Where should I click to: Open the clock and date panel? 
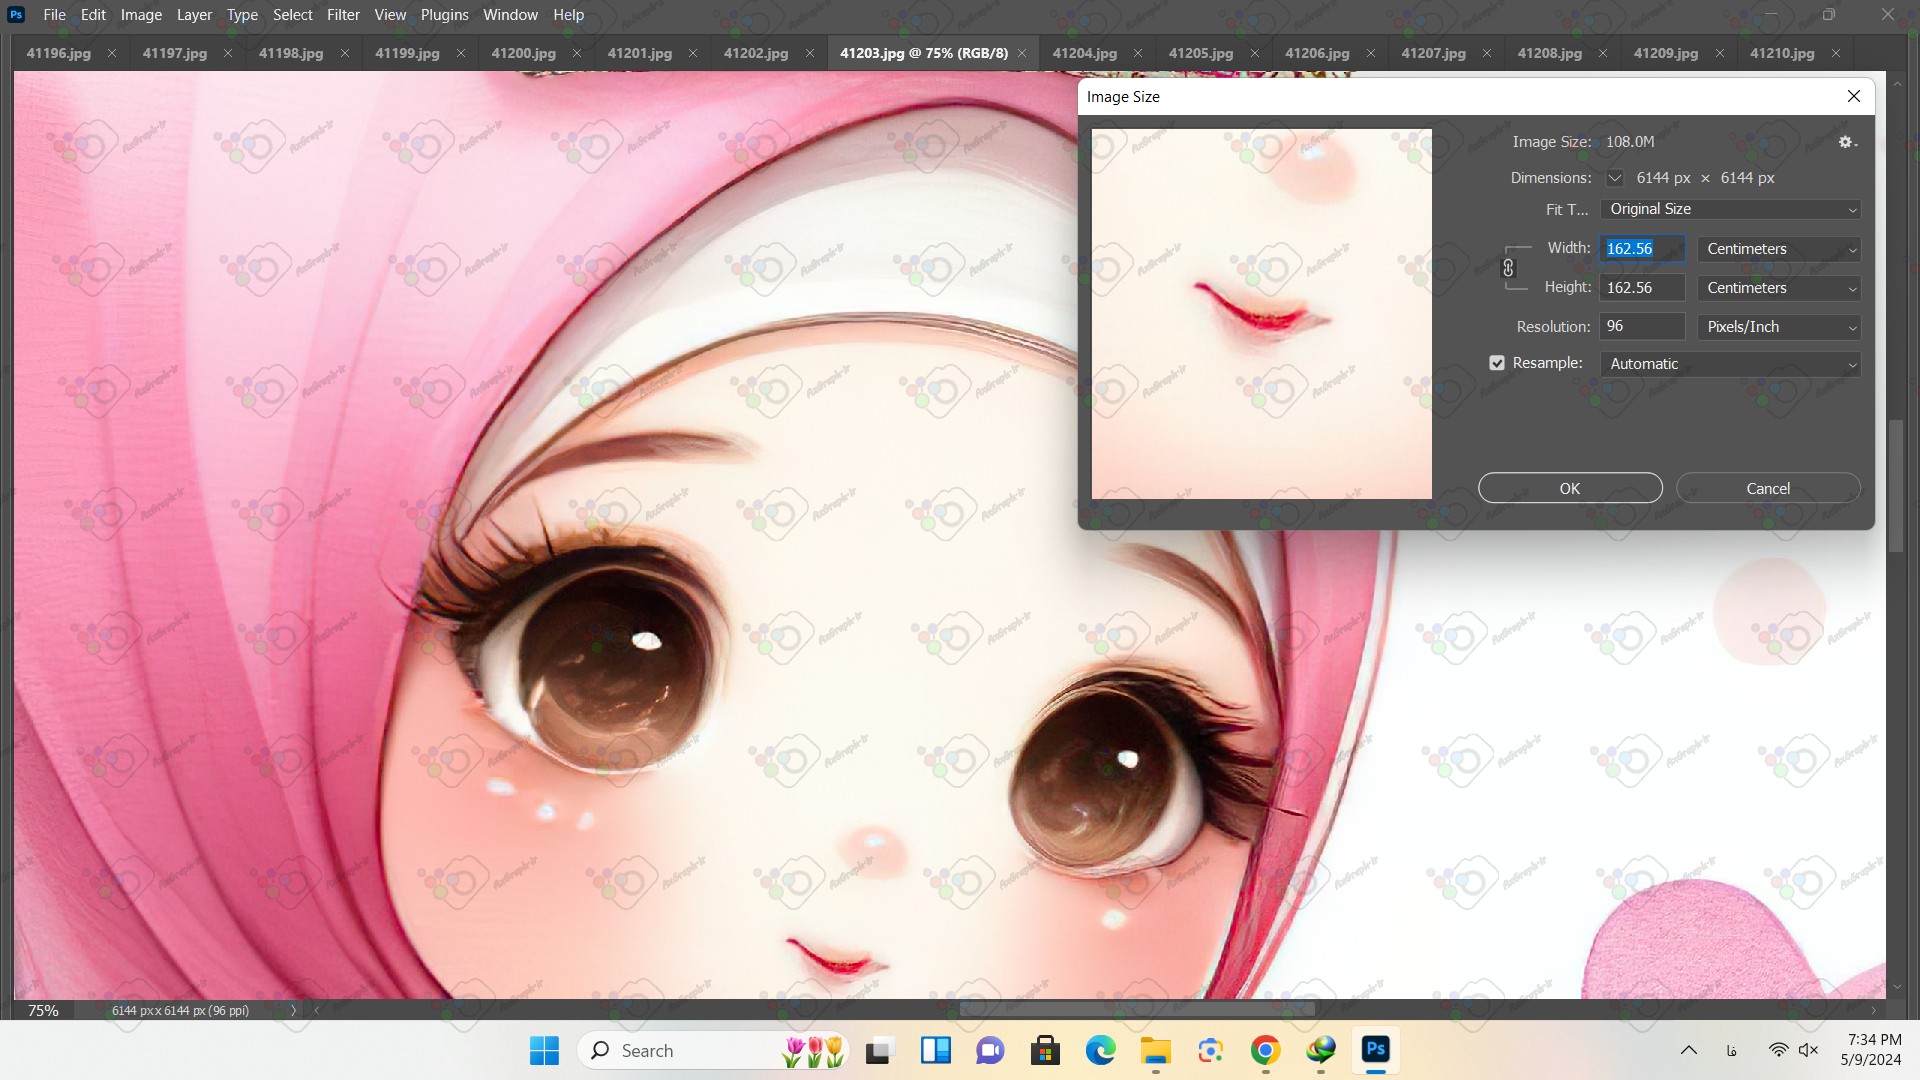pos(1872,1050)
